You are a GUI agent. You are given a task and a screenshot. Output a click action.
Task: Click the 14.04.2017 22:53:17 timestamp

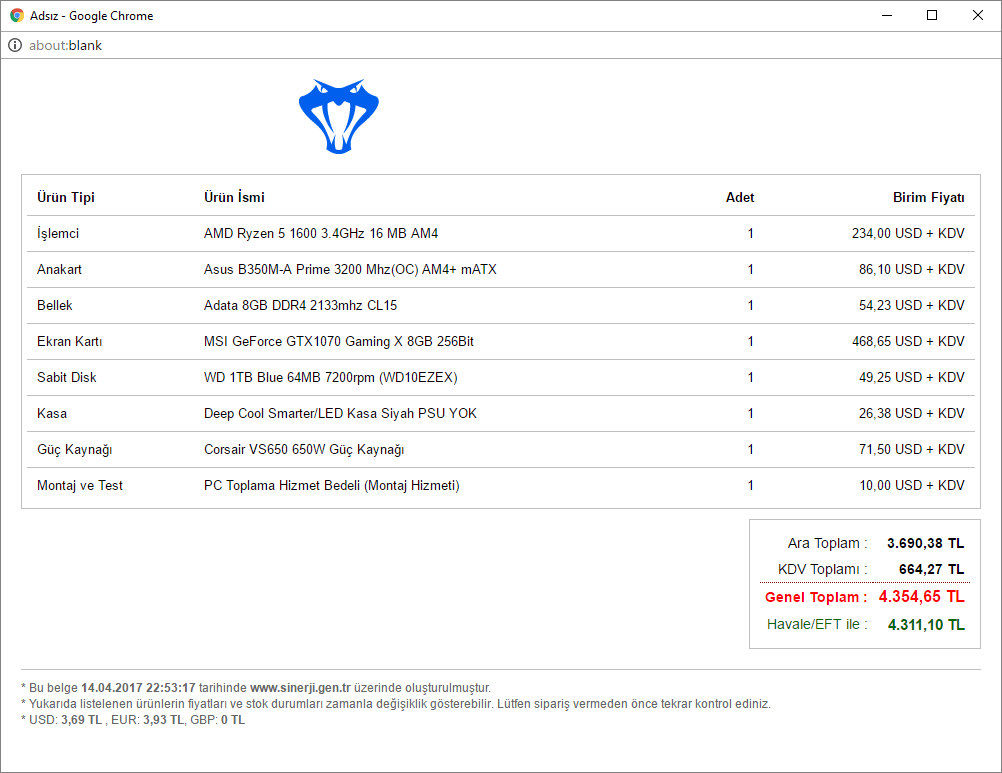(138, 688)
